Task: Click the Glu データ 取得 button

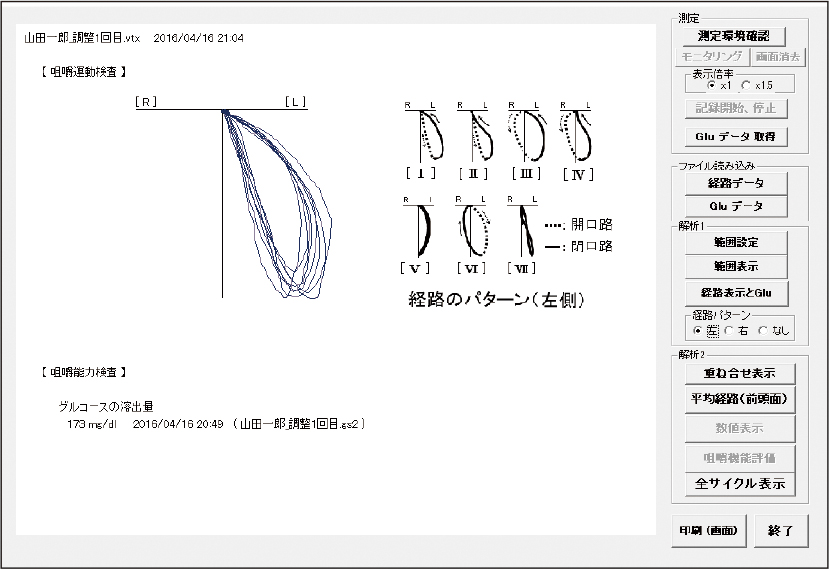Action: [735, 136]
